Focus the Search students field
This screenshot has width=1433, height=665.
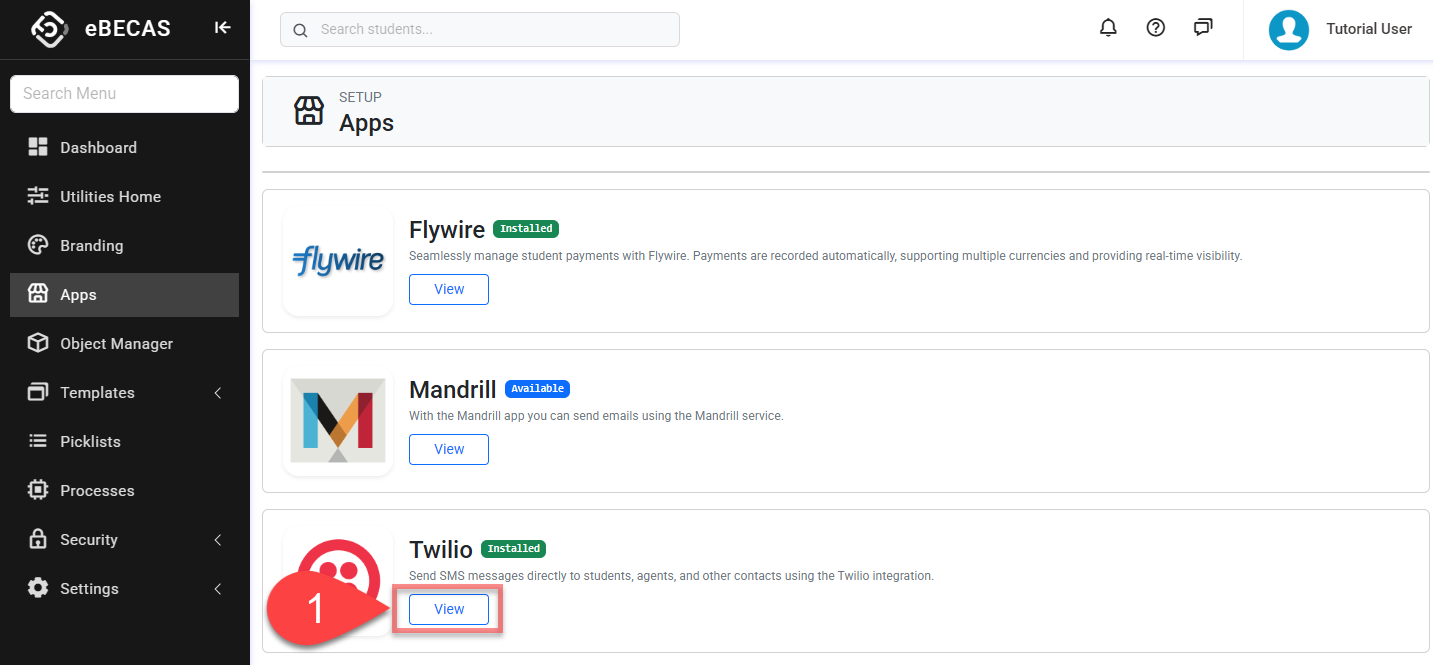490,30
